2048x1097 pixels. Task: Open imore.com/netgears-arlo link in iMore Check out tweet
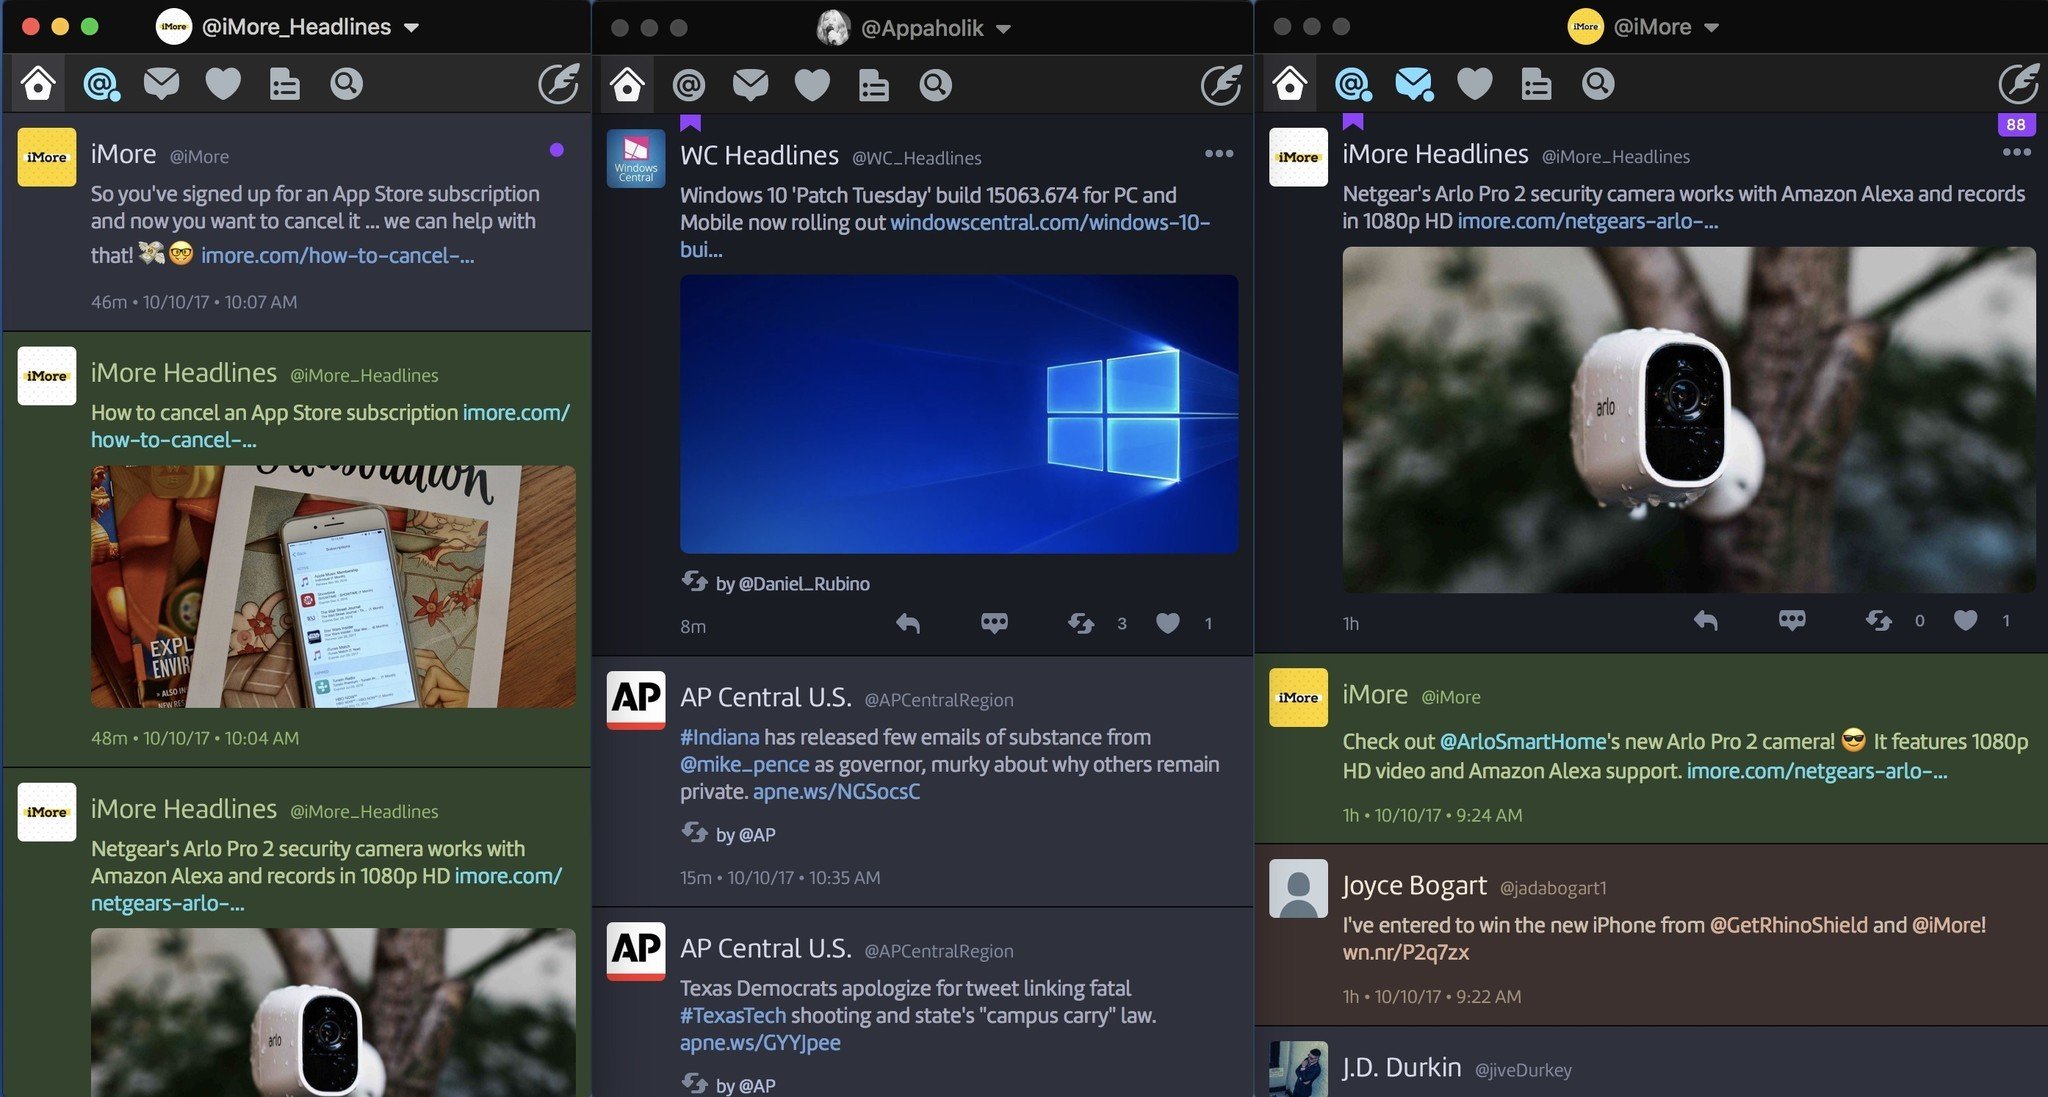[x=1816, y=772]
